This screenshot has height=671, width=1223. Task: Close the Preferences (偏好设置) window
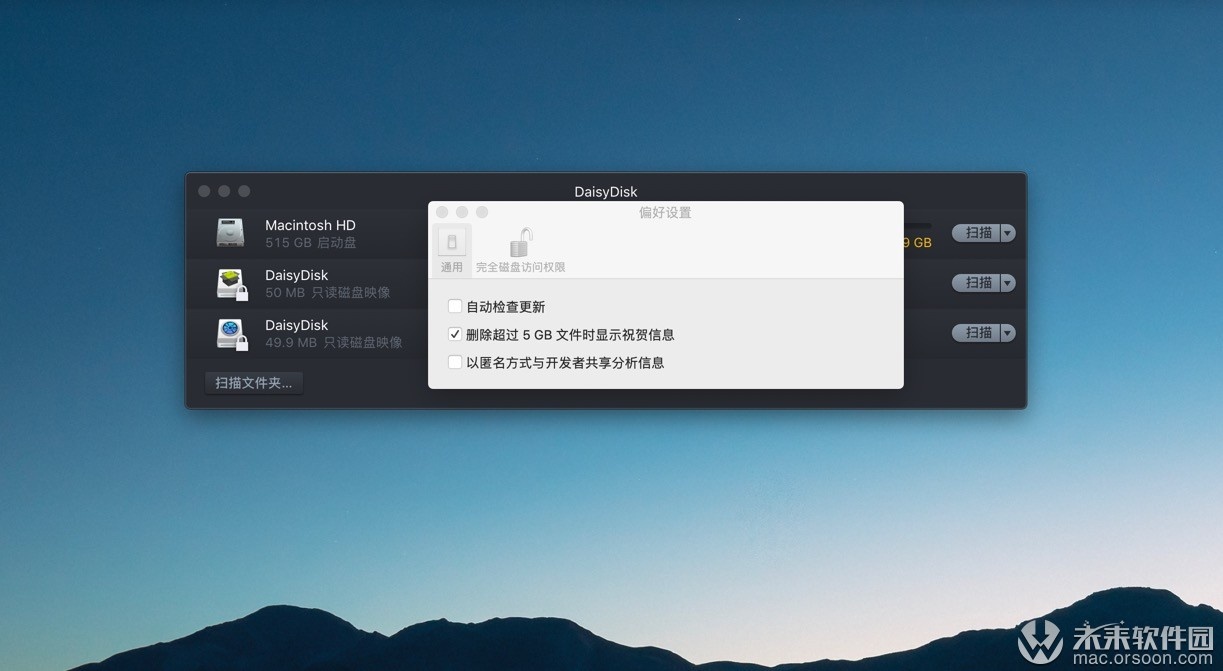pos(442,212)
